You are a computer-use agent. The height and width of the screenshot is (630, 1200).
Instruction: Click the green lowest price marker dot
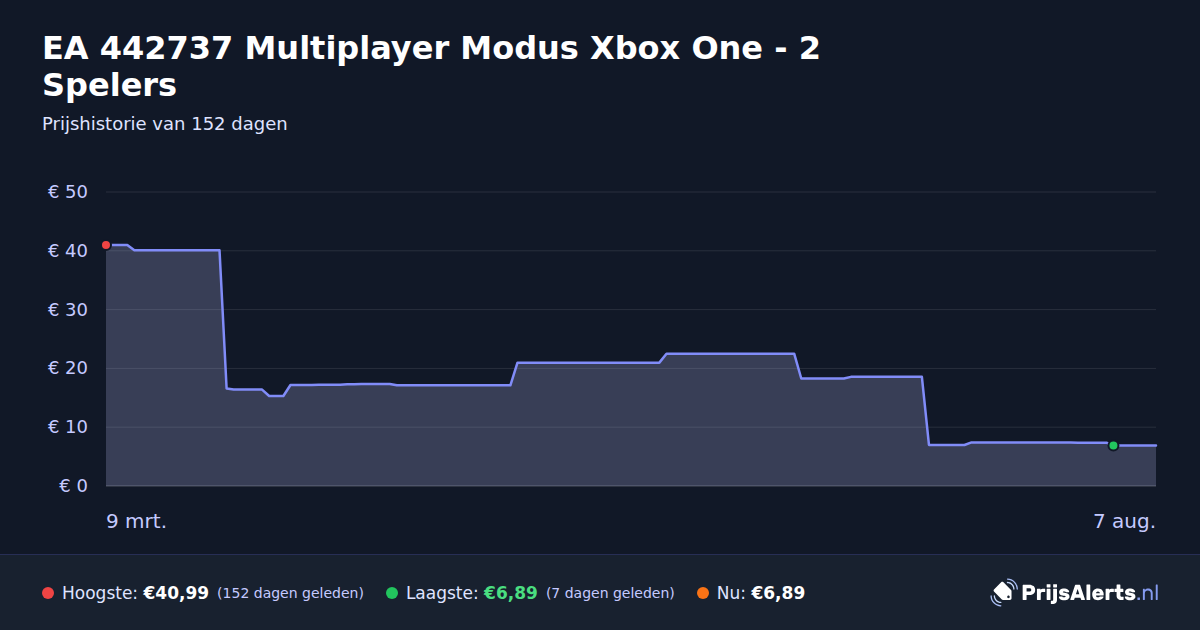pyautogui.click(x=1113, y=446)
